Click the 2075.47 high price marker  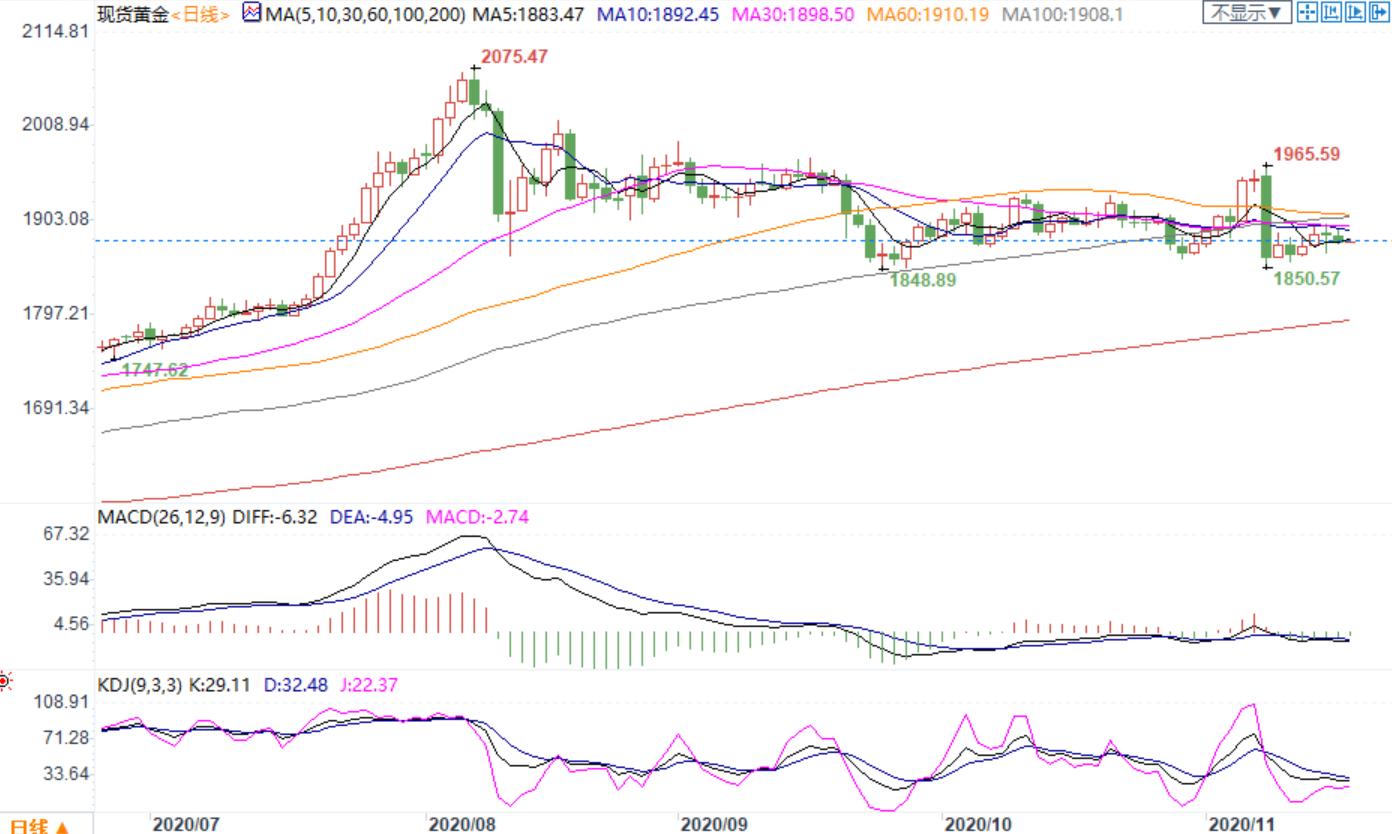(514, 57)
